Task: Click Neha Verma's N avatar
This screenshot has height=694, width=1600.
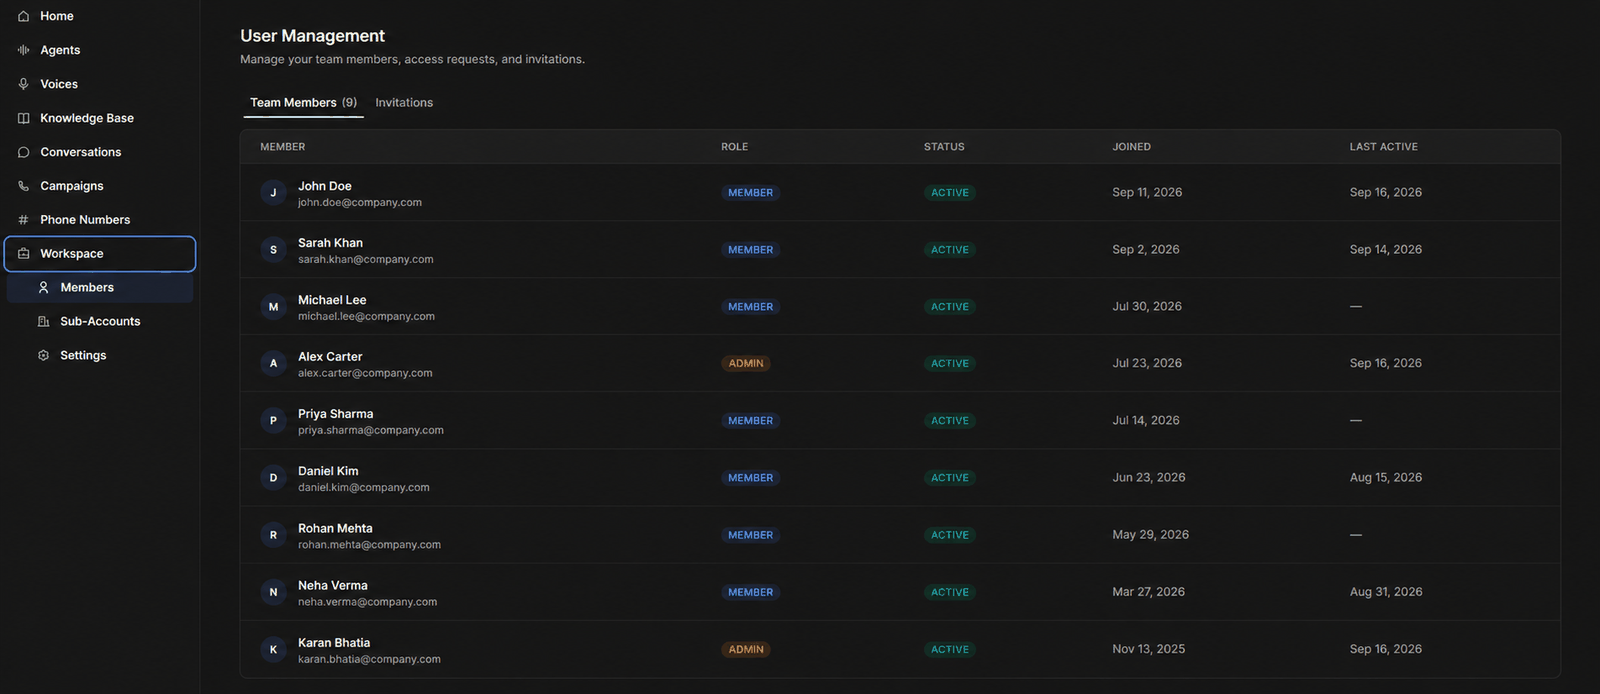Action: point(273,592)
